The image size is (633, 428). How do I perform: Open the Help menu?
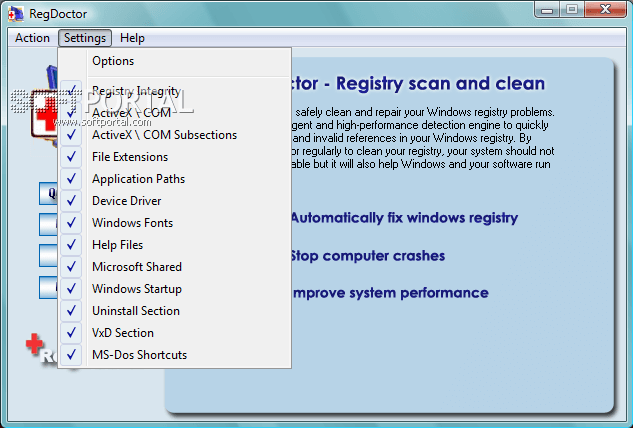pos(132,38)
